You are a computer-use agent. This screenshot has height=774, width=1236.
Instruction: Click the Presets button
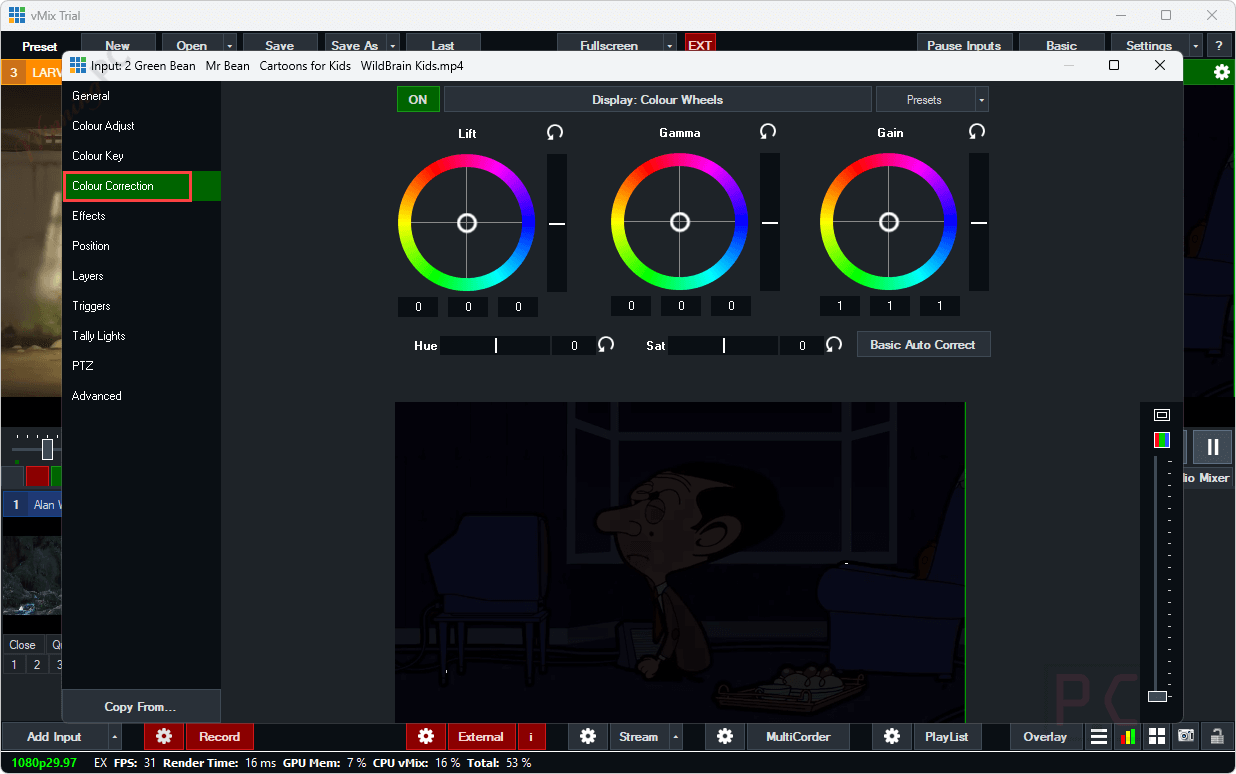point(925,99)
